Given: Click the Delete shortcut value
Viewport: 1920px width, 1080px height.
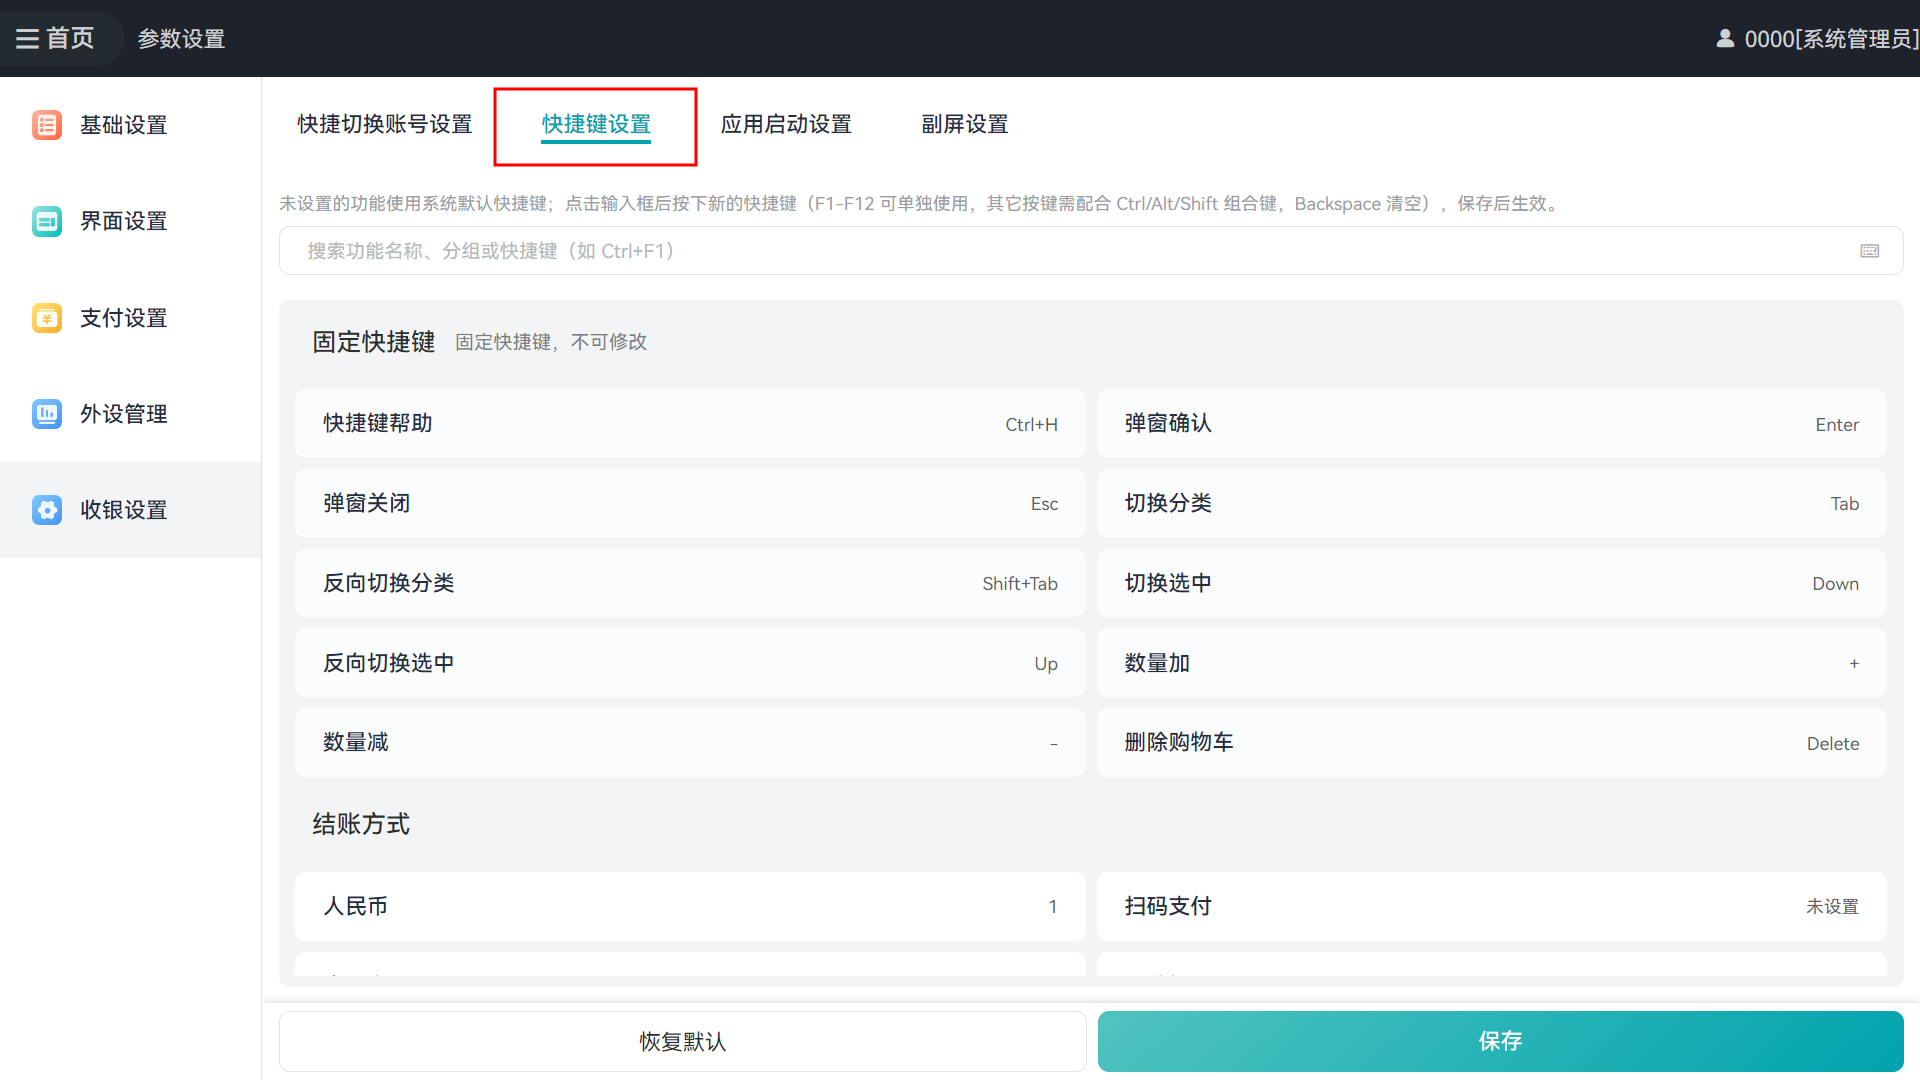Looking at the screenshot, I should [x=1832, y=743].
